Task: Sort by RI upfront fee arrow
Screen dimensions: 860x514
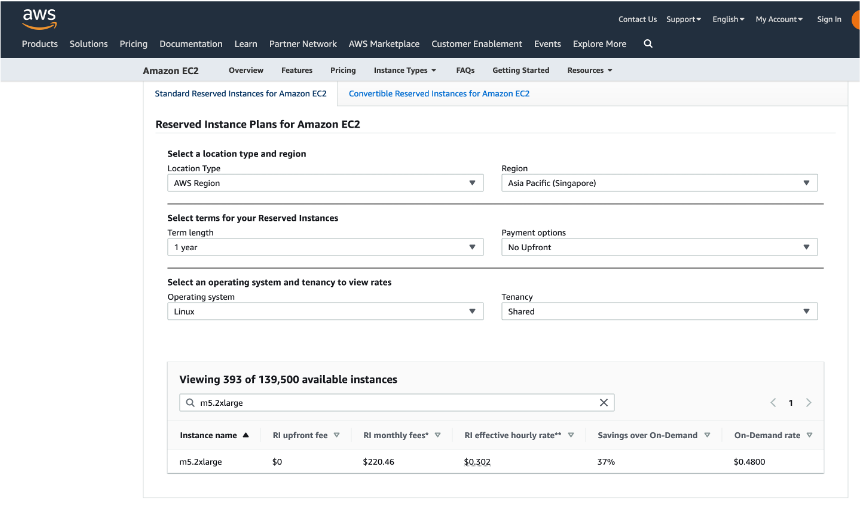Action: pos(336,435)
